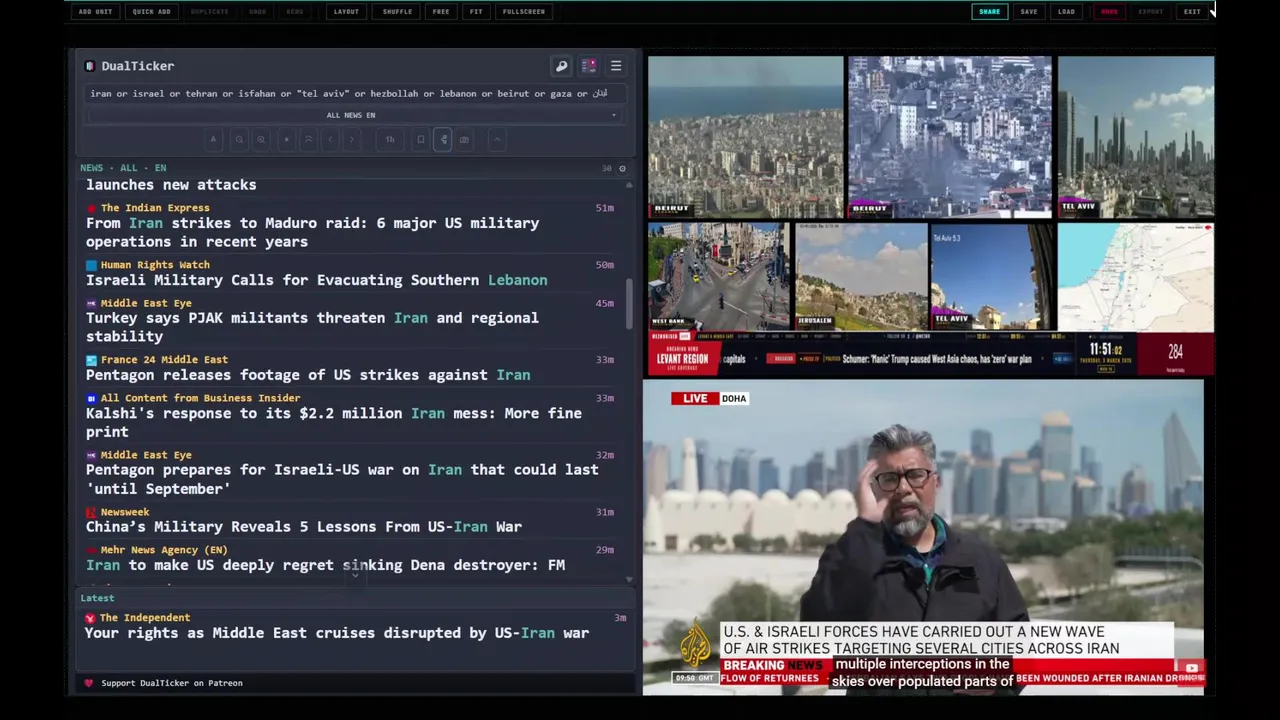Open the regional map thumbnail
The height and width of the screenshot is (720, 1280).
pos(1136,277)
